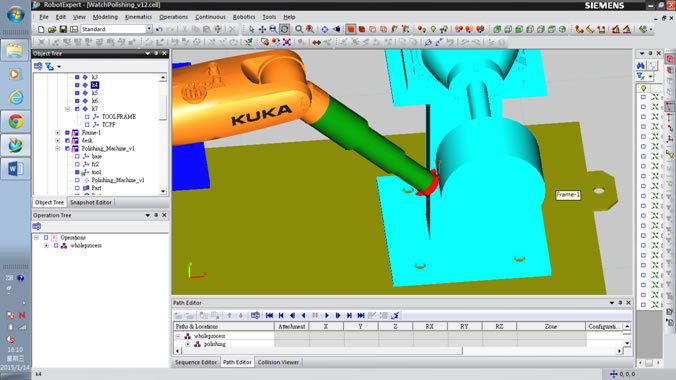This screenshot has height=380, width=676.
Task: Expand polishing row in Path Editor
Action: coord(188,344)
